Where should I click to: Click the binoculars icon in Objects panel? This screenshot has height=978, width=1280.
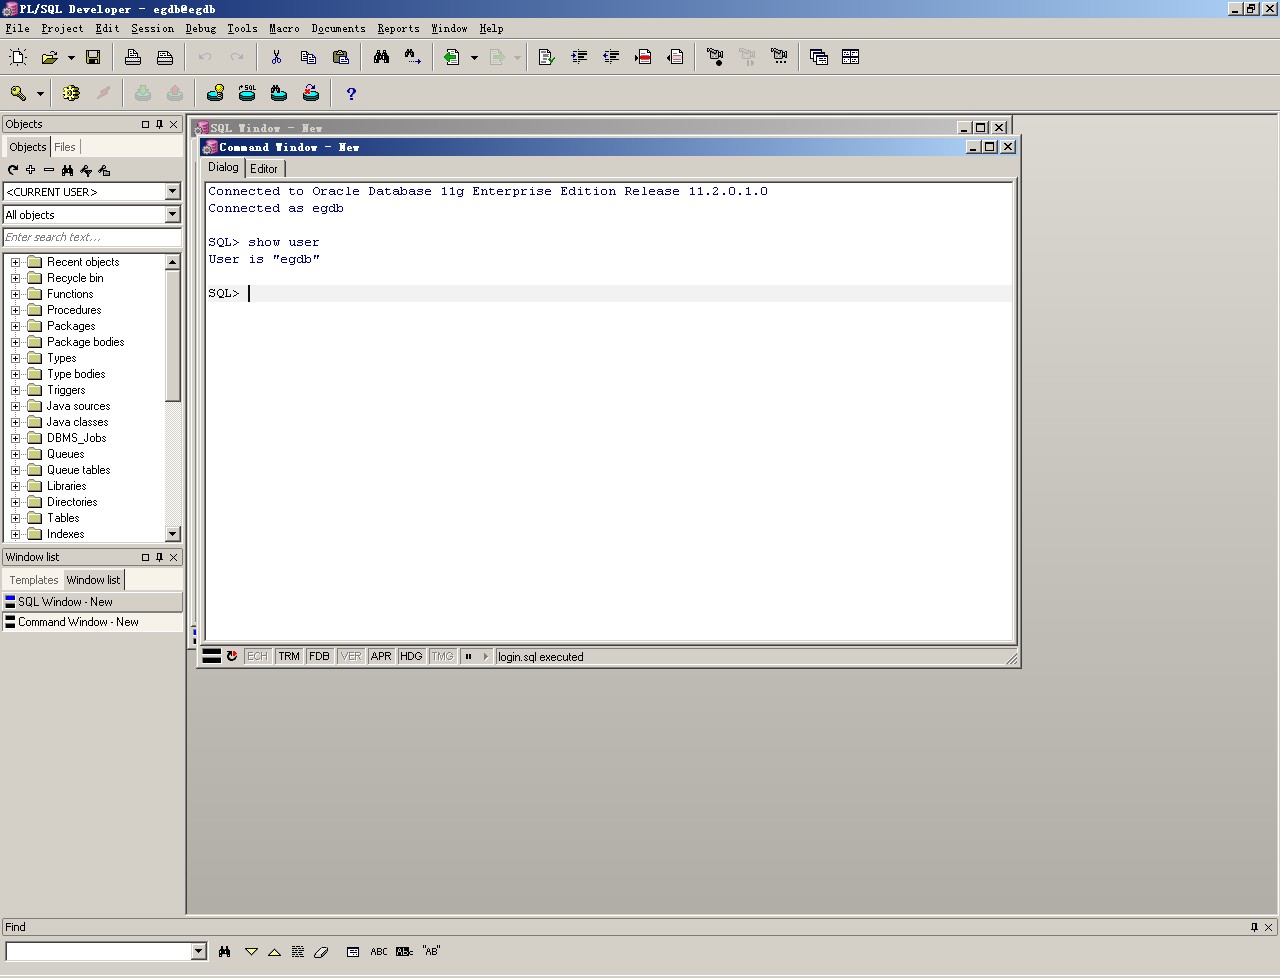click(x=67, y=170)
